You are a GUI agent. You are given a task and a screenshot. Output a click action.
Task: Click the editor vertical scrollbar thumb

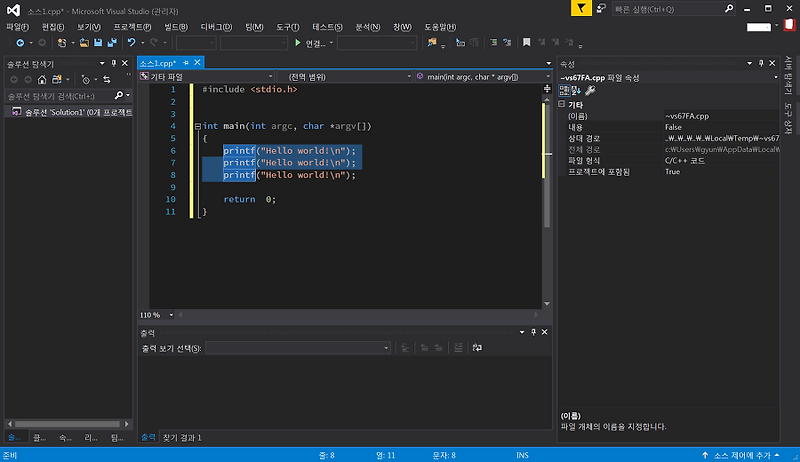pyautogui.click(x=547, y=166)
